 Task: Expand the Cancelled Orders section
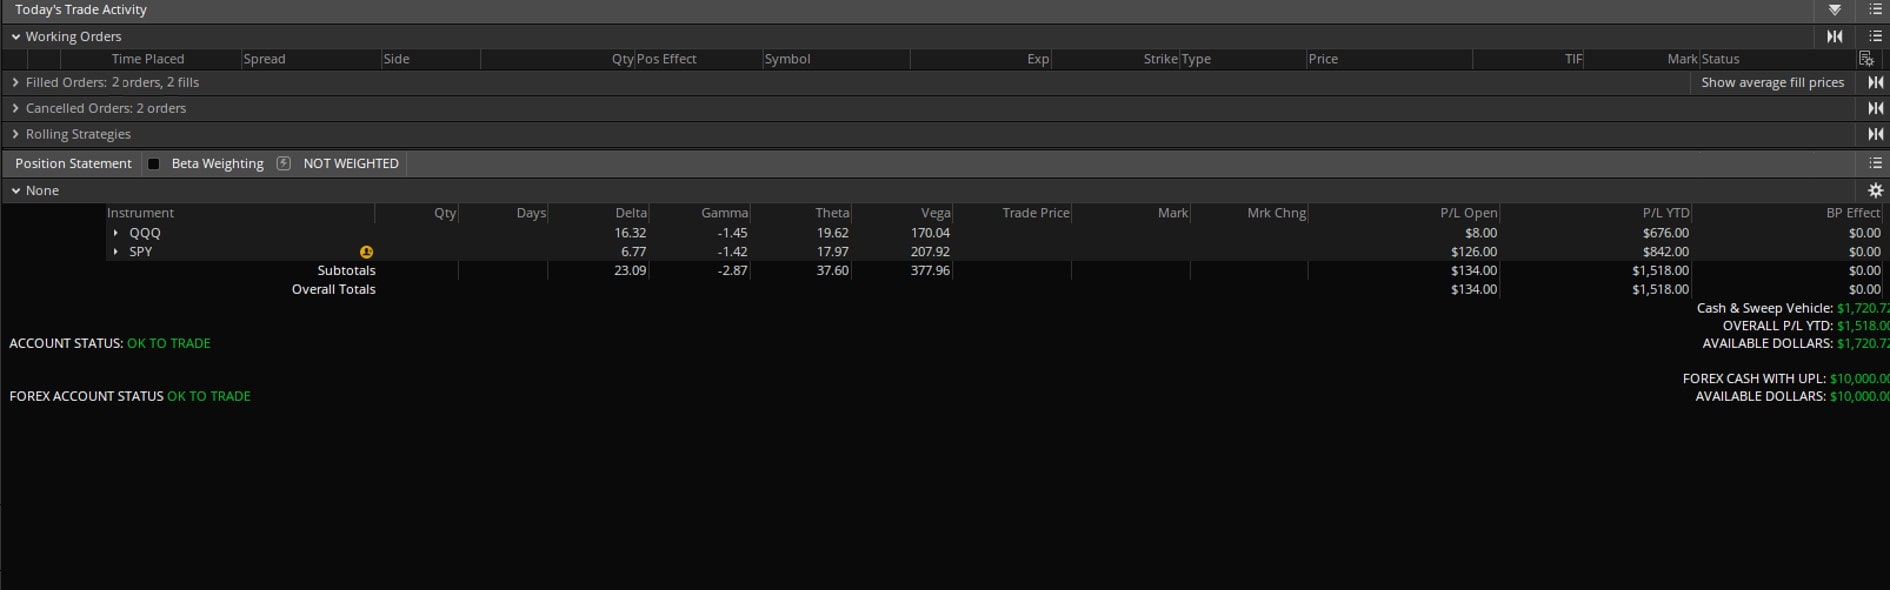pos(16,108)
